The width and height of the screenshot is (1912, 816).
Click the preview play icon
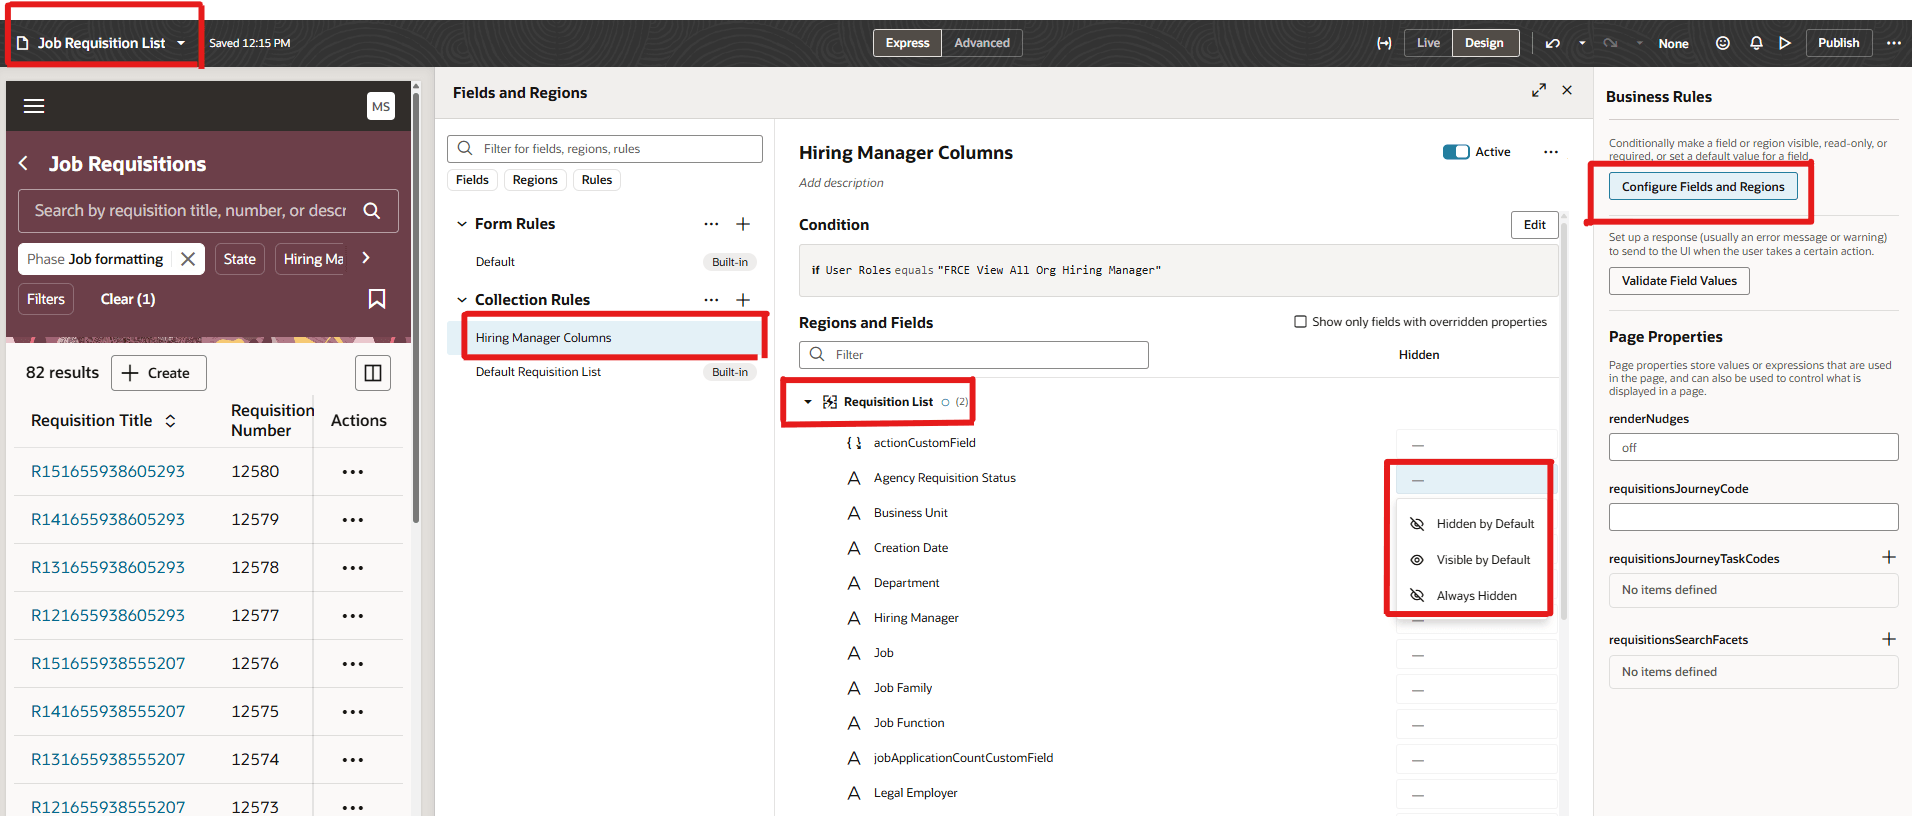[x=1785, y=43]
